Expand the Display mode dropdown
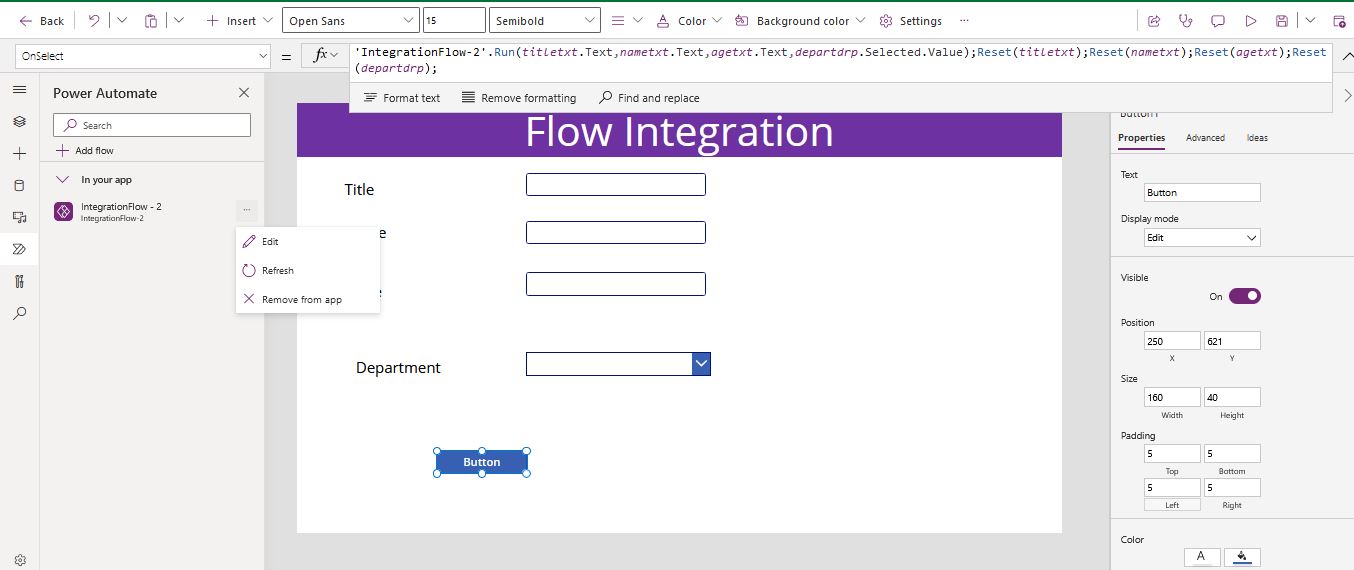 1202,238
